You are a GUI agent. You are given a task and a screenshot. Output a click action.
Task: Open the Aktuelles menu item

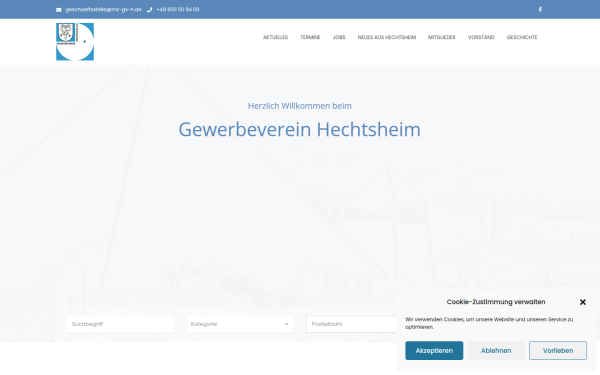pos(275,37)
